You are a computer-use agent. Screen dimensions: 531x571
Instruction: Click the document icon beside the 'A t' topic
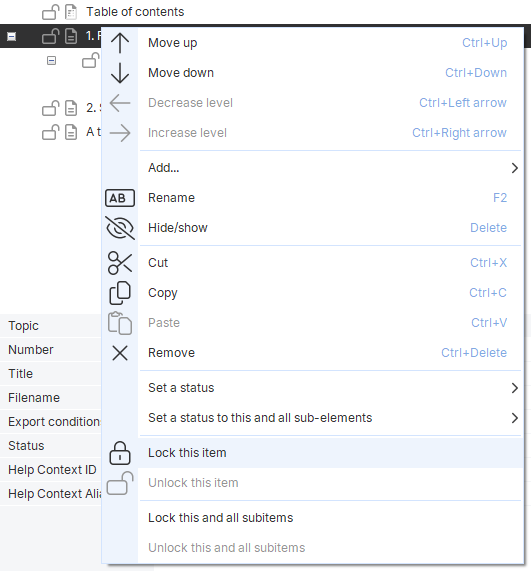(x=71, y=132)
